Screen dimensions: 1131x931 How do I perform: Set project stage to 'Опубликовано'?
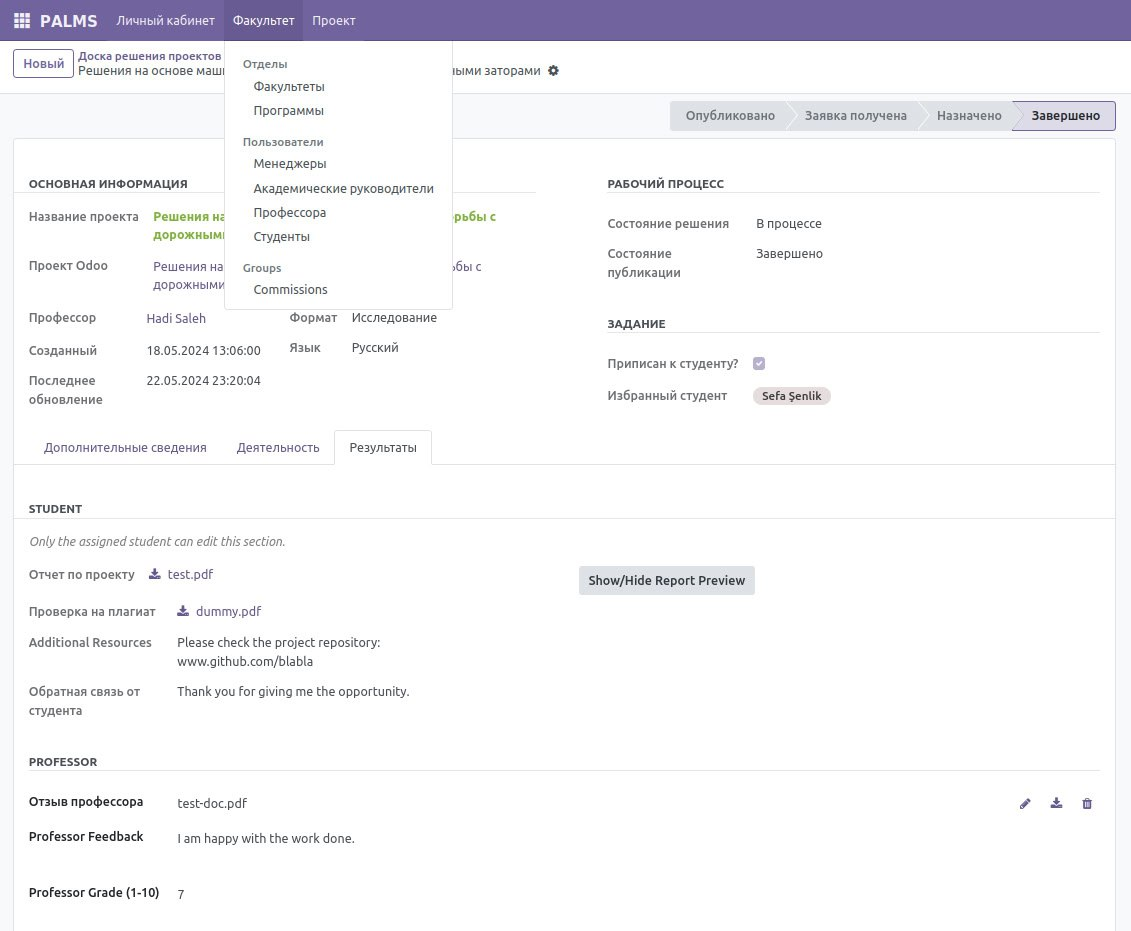(730, 115)
